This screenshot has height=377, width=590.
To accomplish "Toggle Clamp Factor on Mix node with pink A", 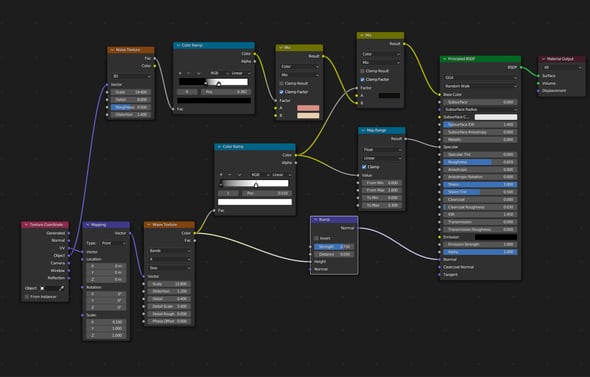I will (x=281, y=92).
